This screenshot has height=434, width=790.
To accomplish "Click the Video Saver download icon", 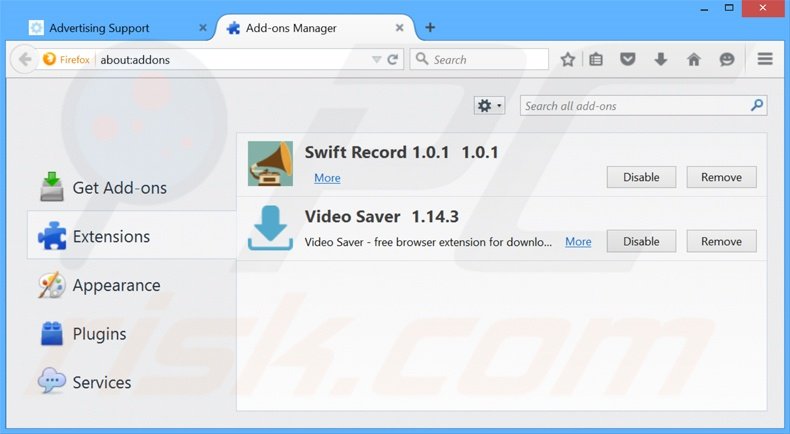I will (270, 227).
